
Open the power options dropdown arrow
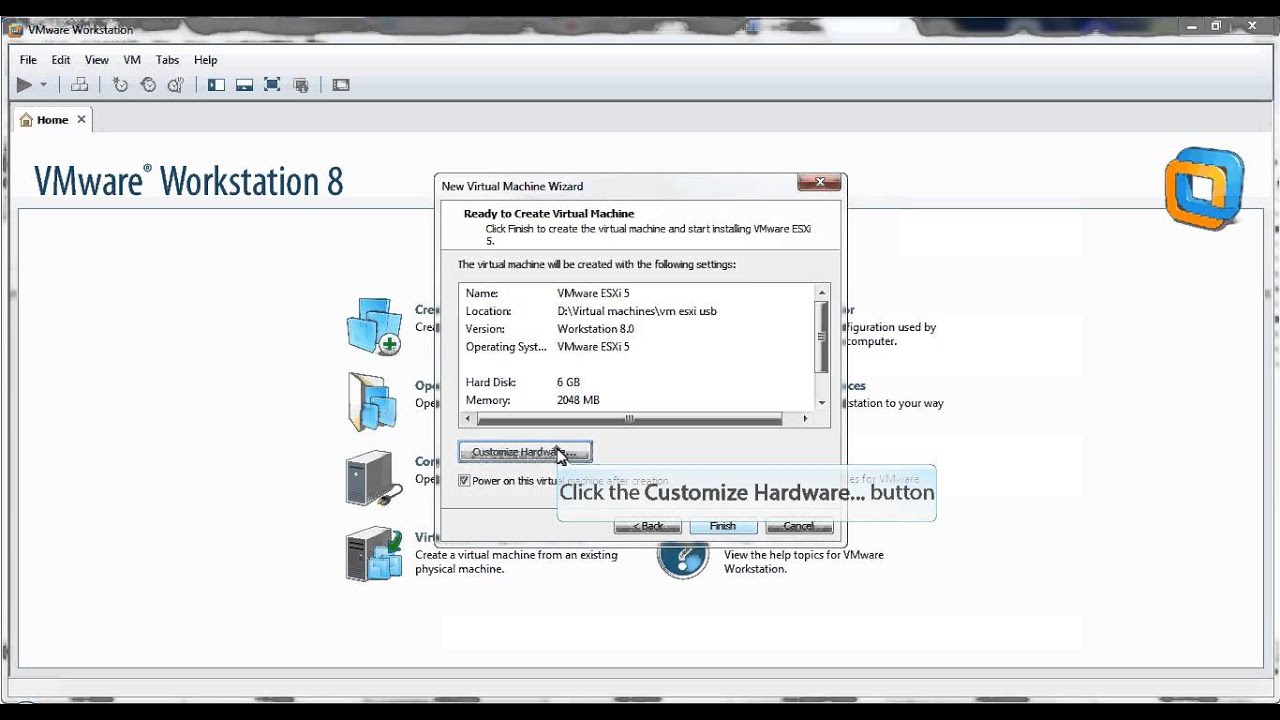43,85
